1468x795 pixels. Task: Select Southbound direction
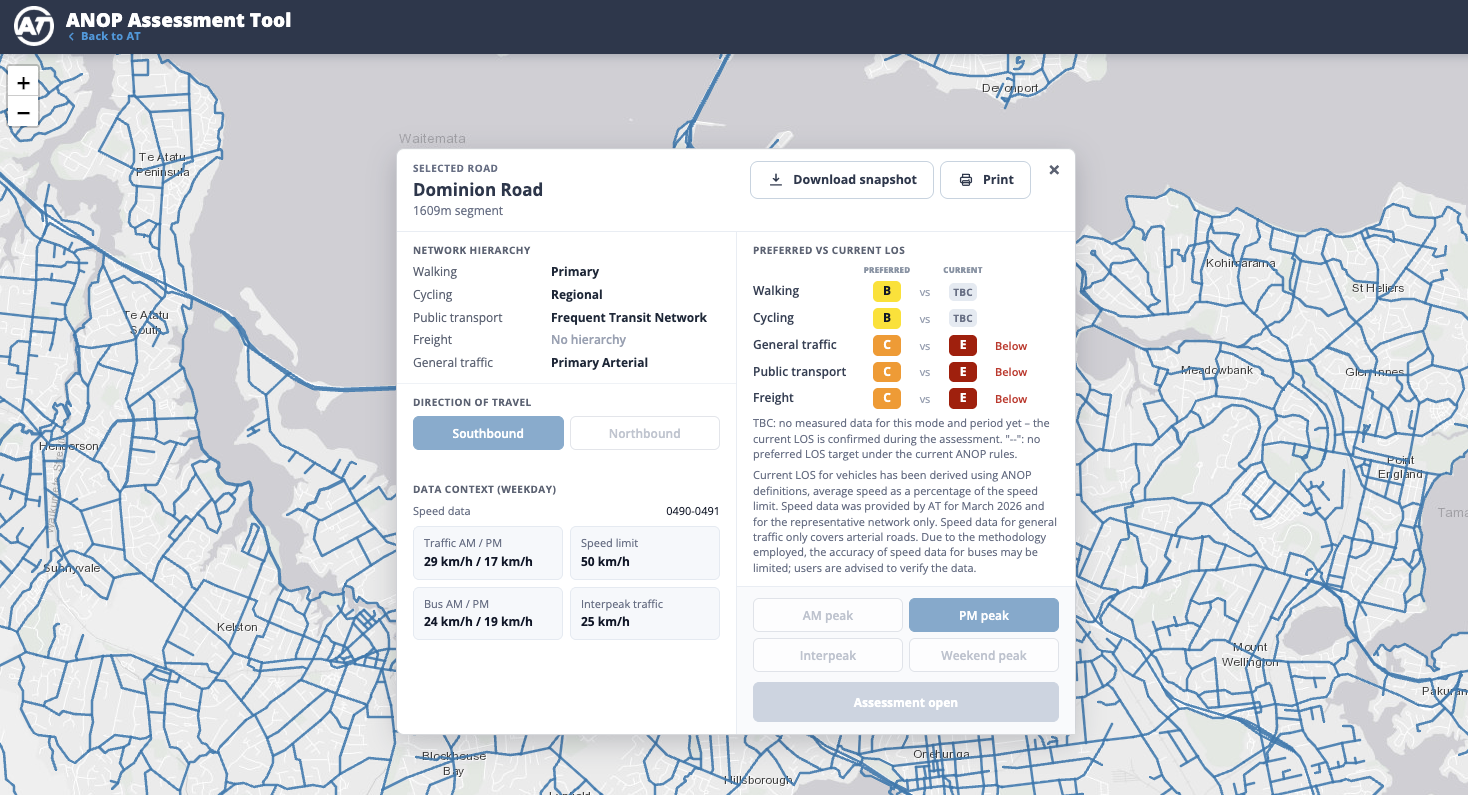488,433
